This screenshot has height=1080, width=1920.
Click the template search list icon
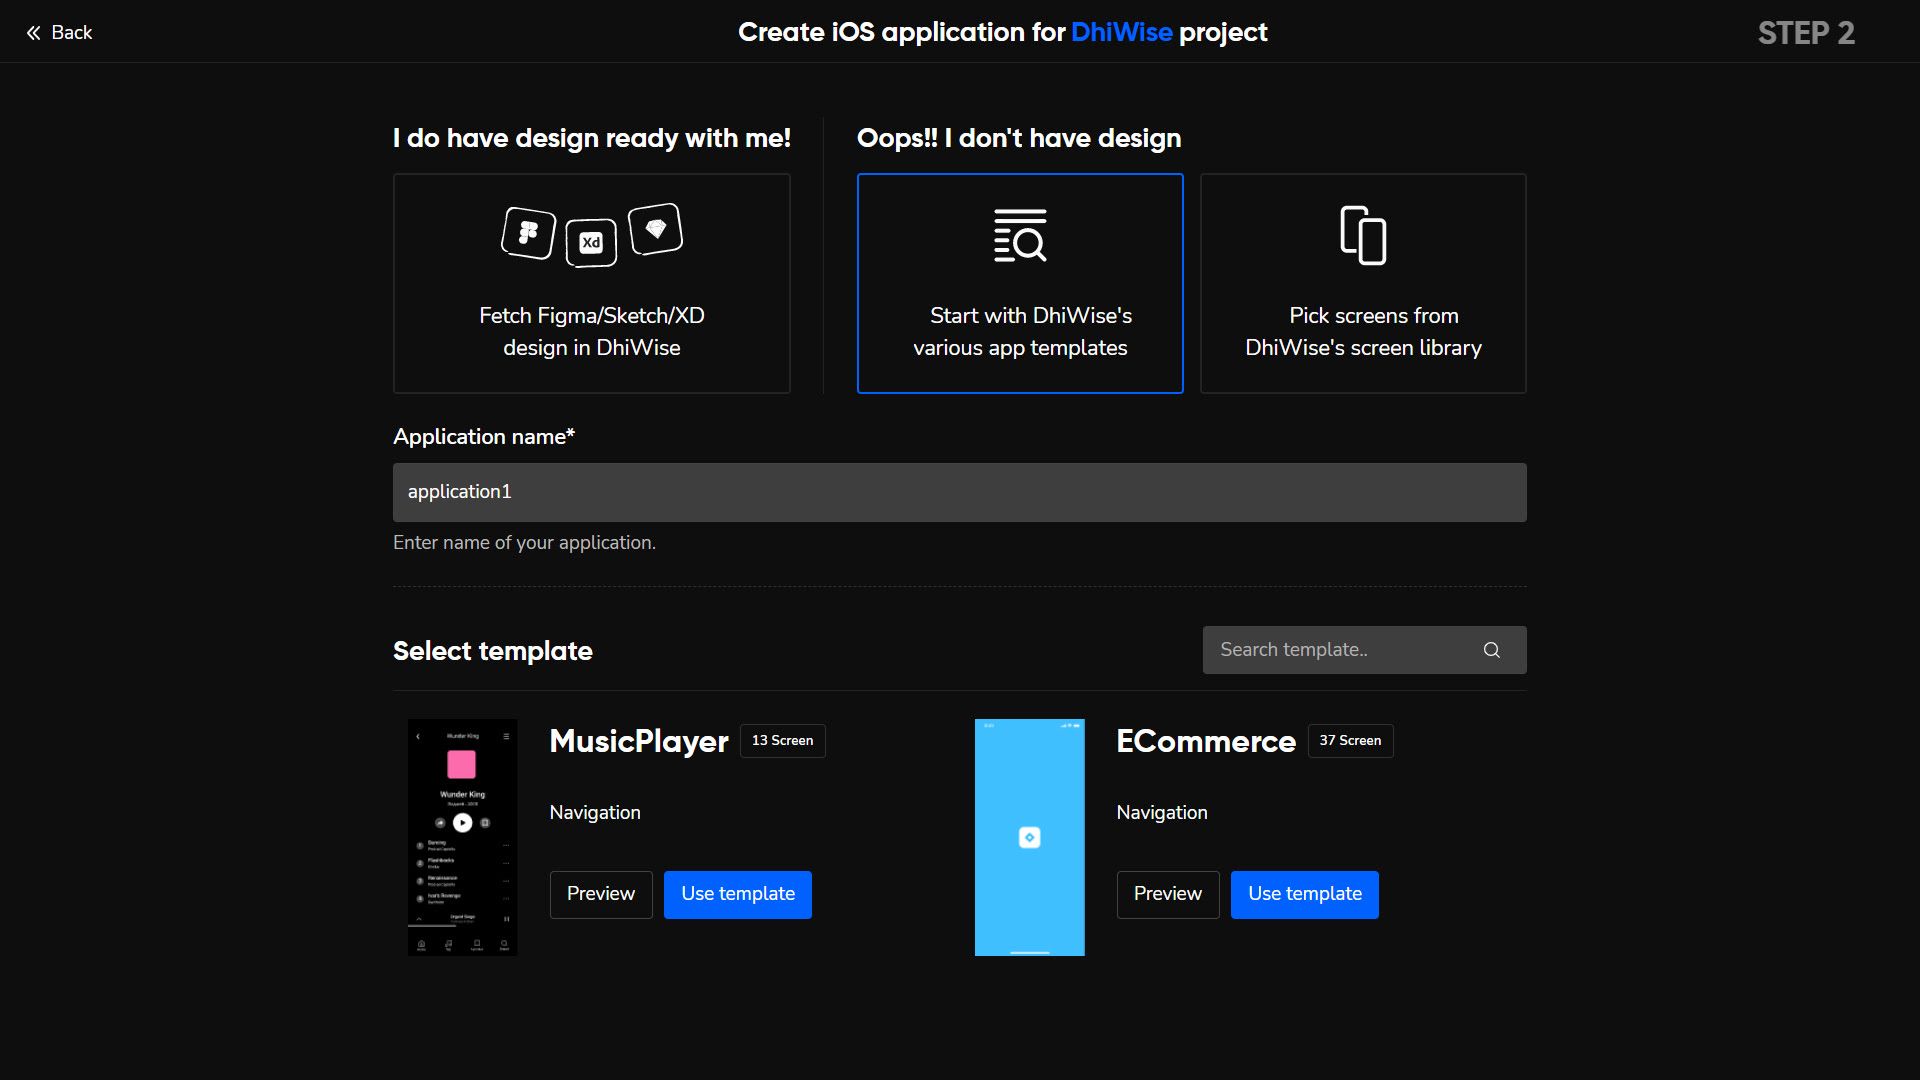click(1019, 236)
